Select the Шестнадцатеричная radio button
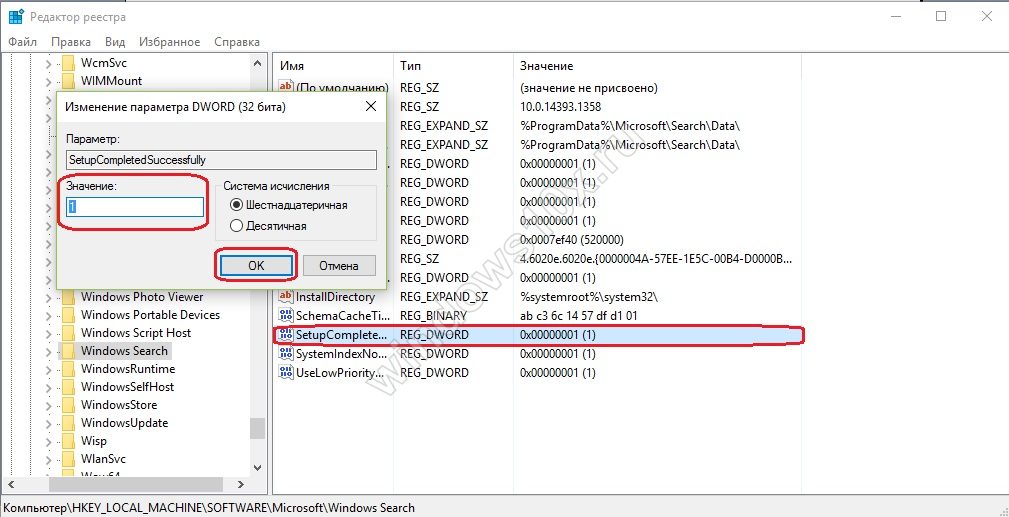 [x=237, y=205]
